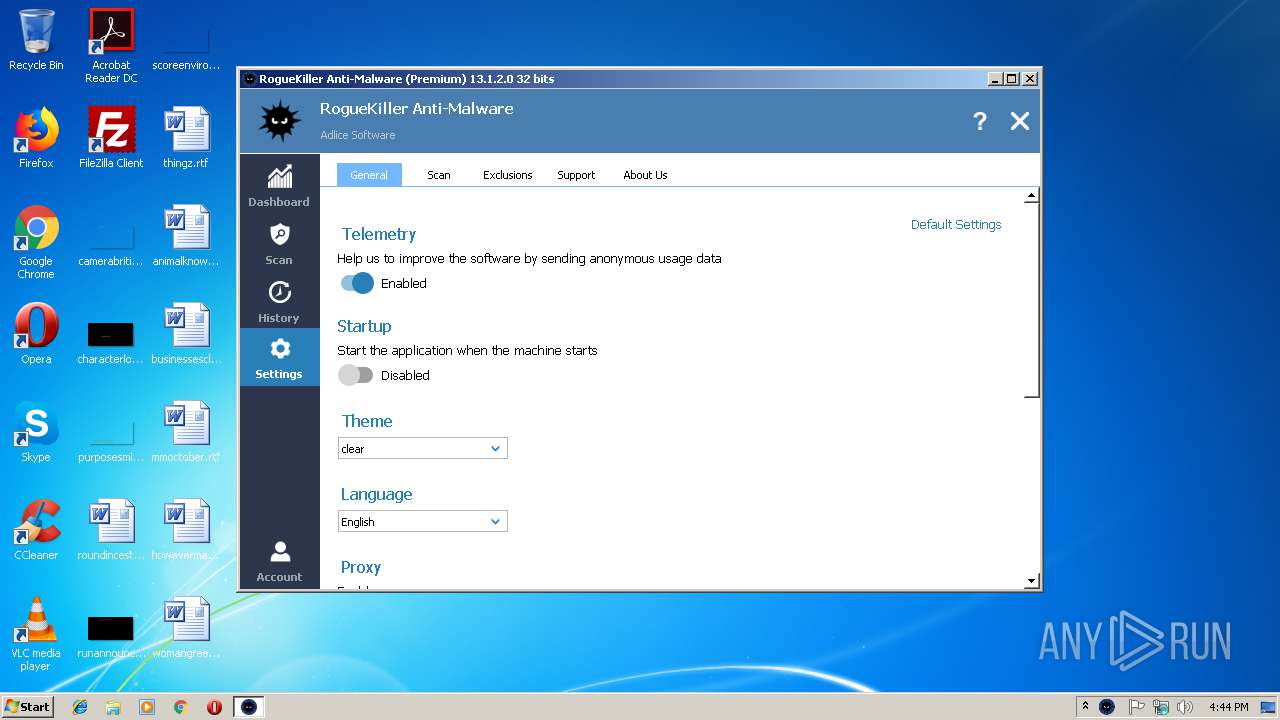Open help with the question mark icon

coord(980,121)
